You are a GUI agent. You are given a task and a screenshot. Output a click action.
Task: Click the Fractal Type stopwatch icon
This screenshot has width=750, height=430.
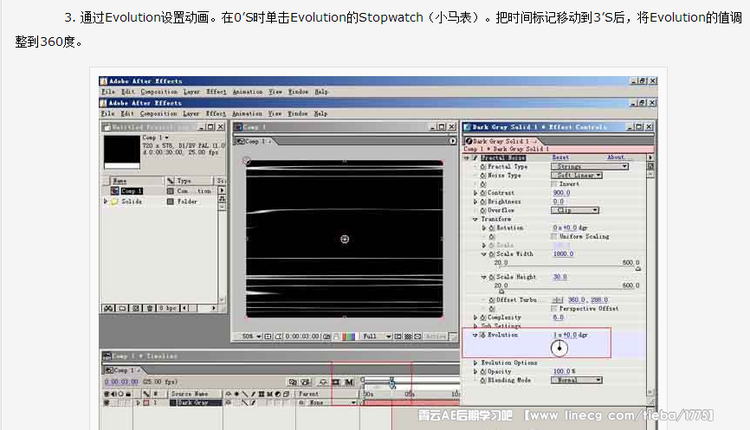[483, 166]
